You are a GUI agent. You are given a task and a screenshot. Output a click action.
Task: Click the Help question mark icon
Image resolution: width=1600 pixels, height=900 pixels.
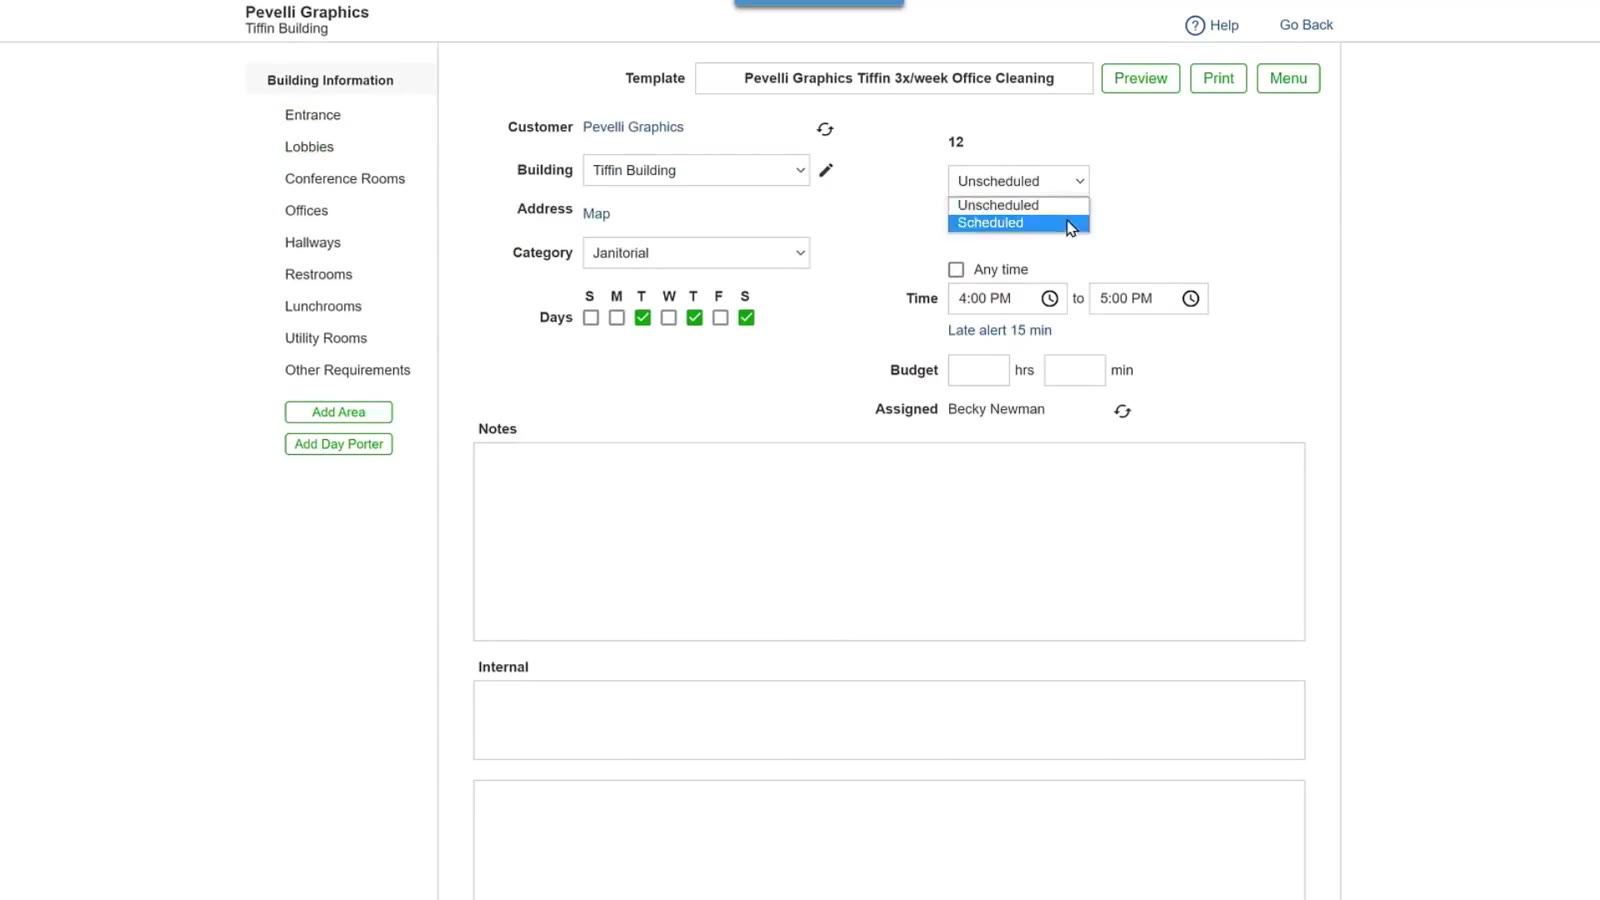(x=1195, y=26)
